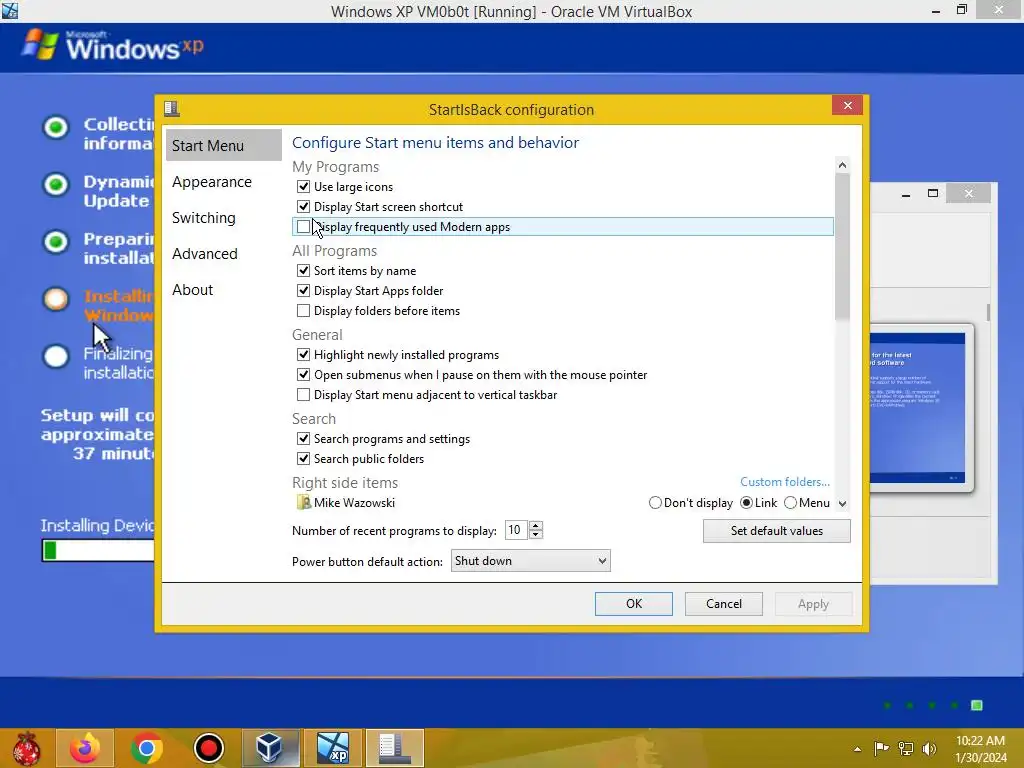1024x768 pixels.
Task: Toggle Highlight newly installed programs
Action: tap(303, 355)
